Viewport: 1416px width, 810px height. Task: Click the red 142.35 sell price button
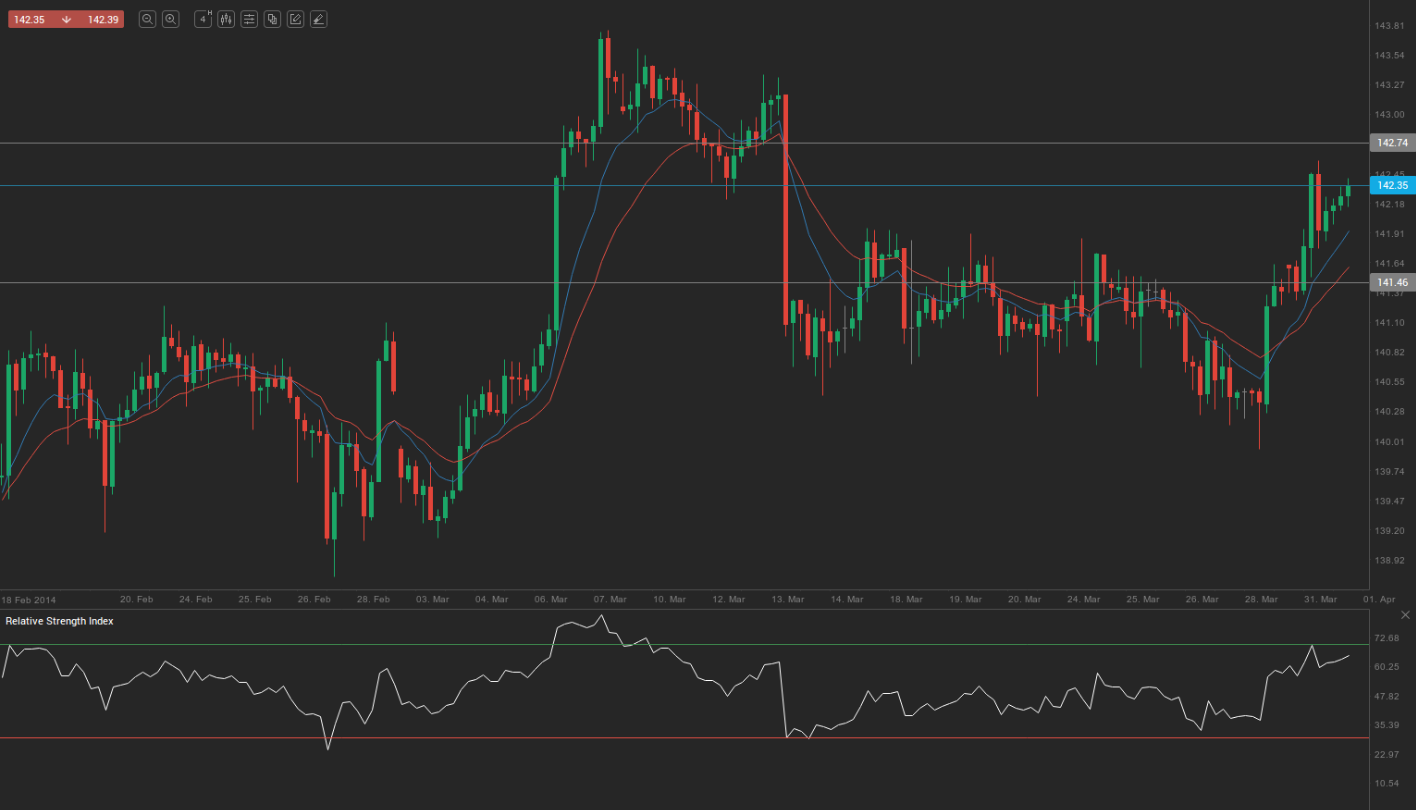[30, 19]
